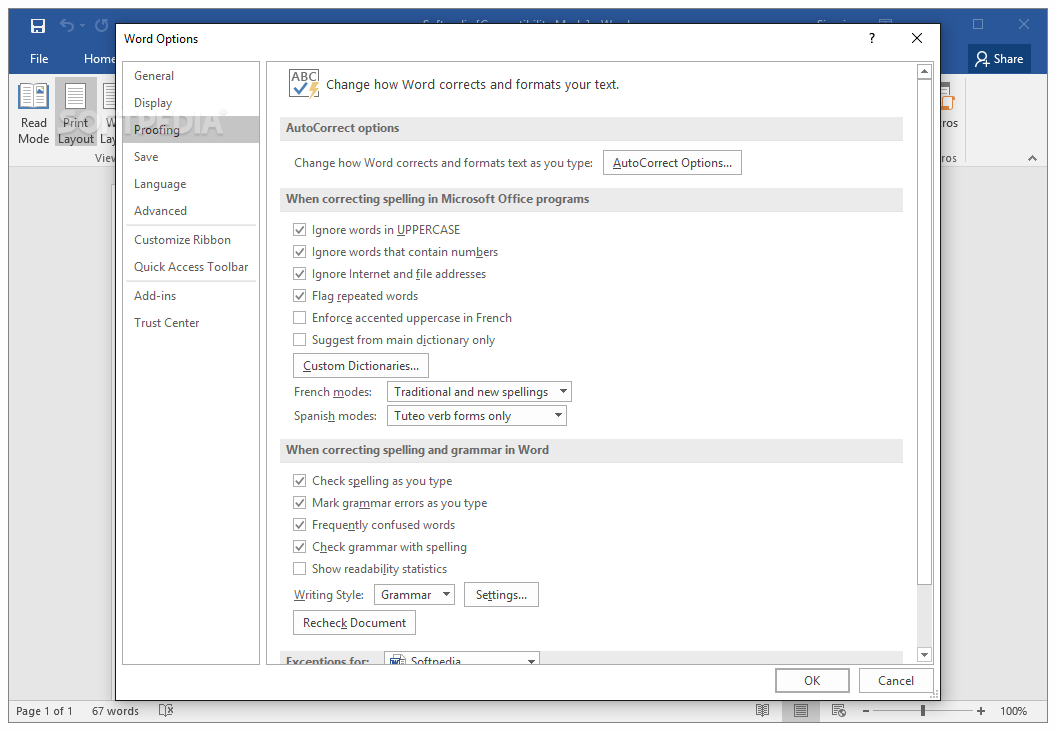Image resolution: width=1056 pixels, height=731 pixels.
Task: Toggle Frequently confused words checkbox
Action: point(300,525)
